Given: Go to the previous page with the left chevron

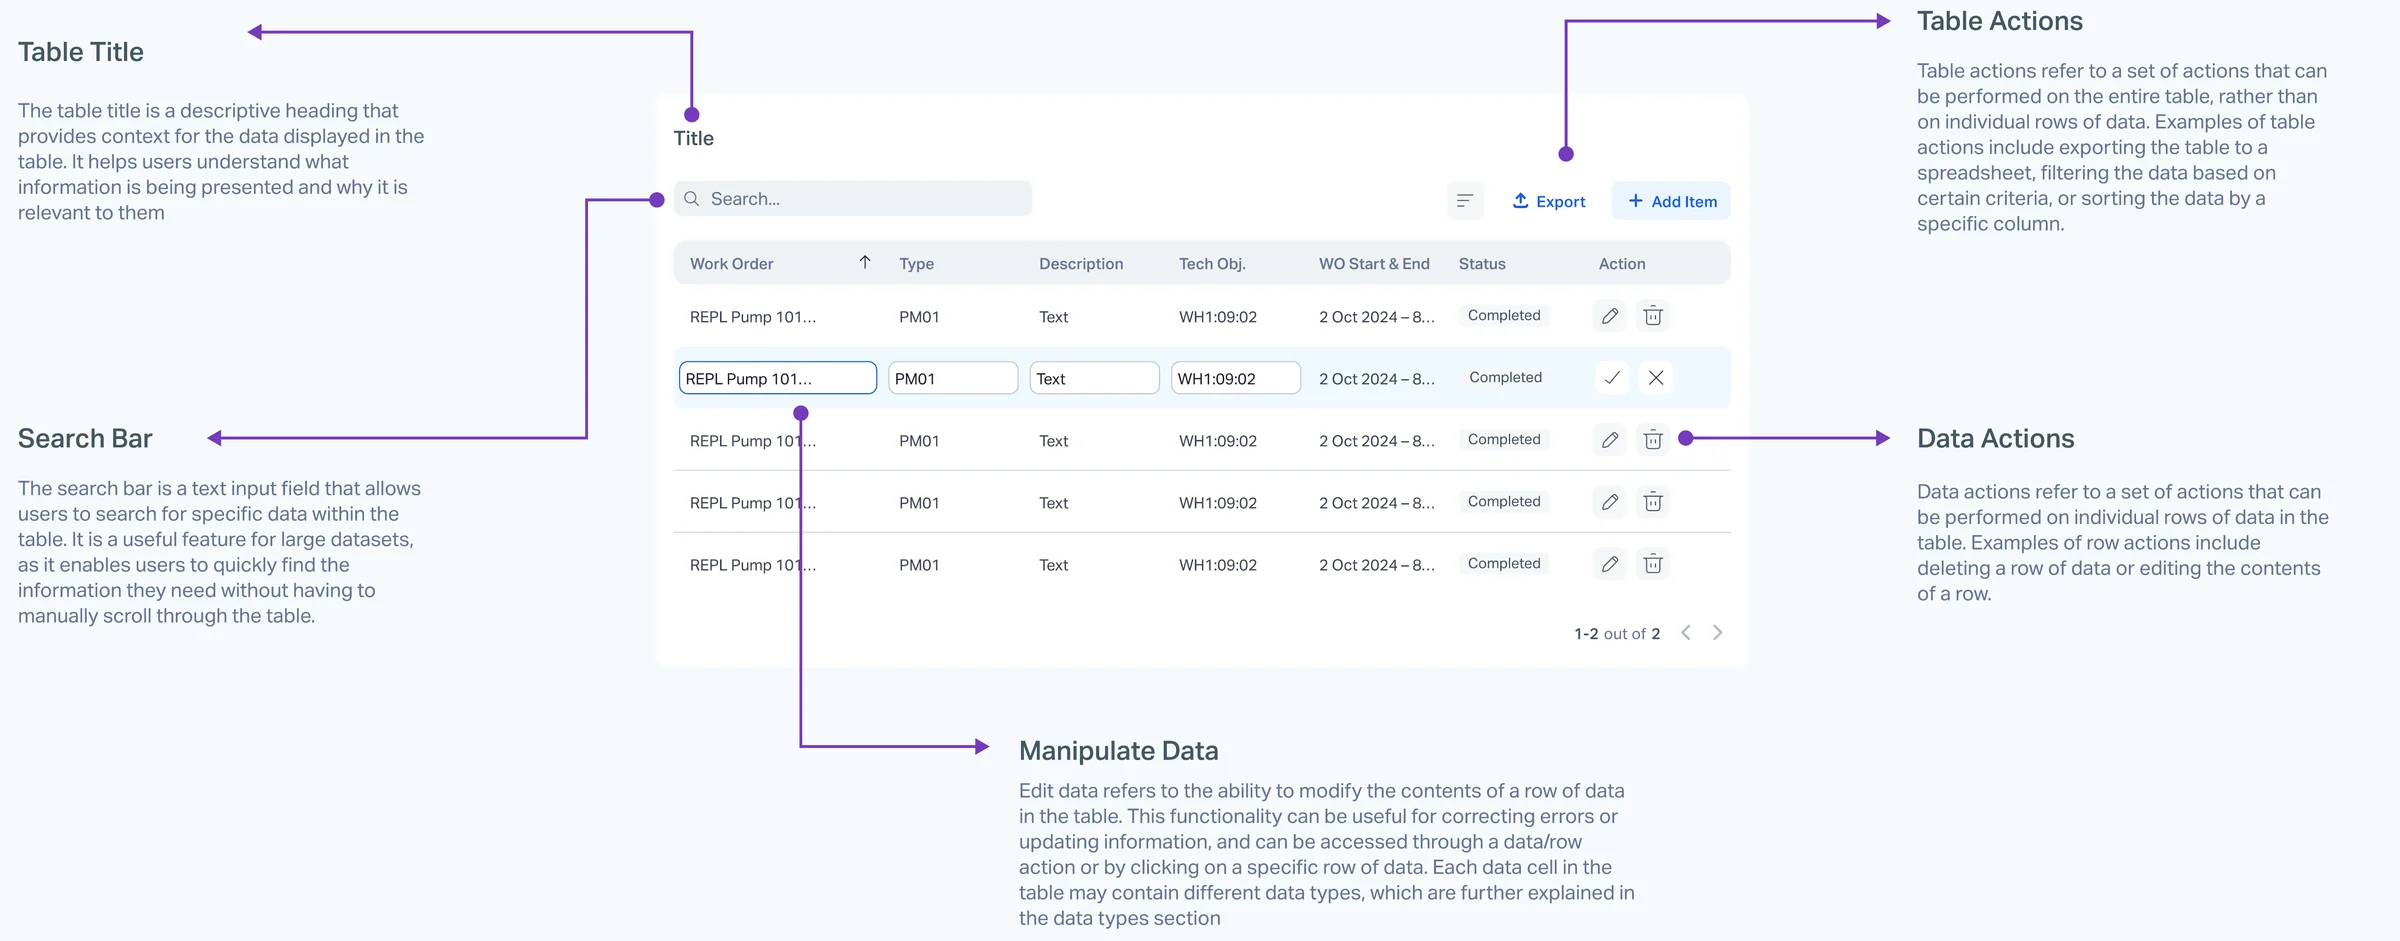Looking at the screenshot, I should click(1686, 633).
